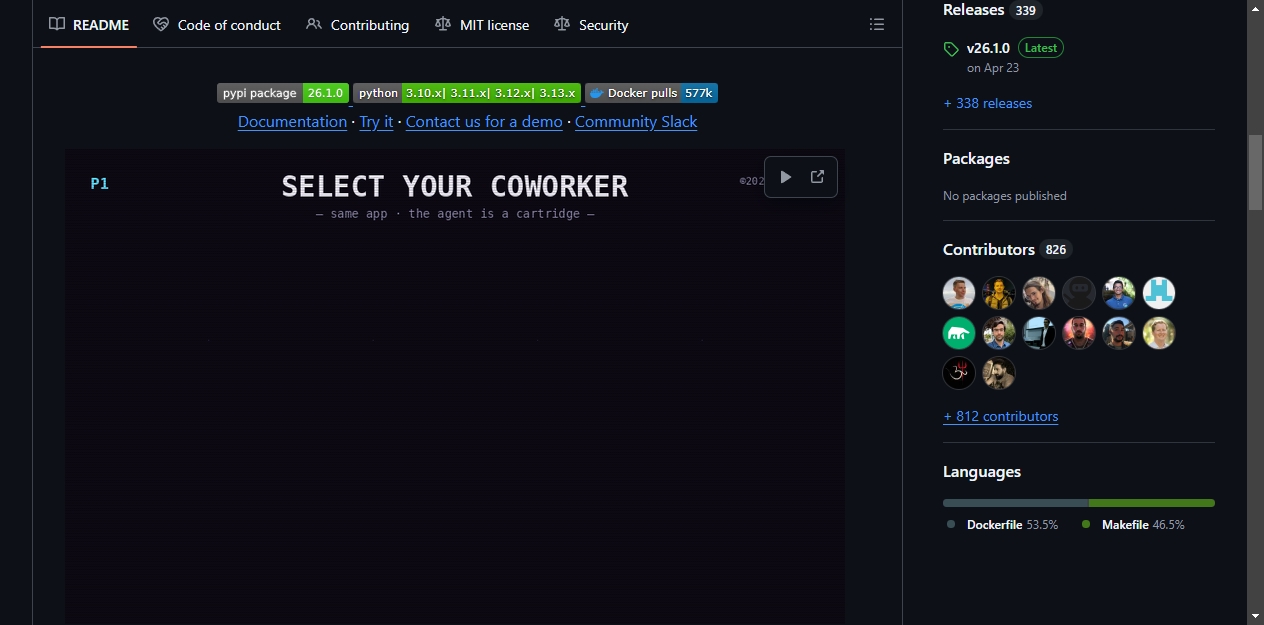Click the release tag icon

(951, 48)
